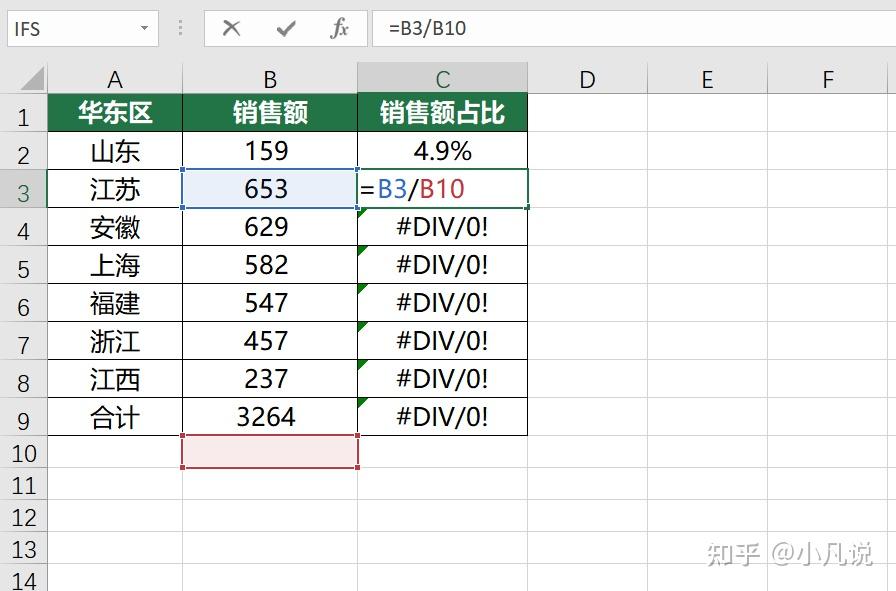This screenshot has height=591, width=896.
Task: Select row 2 header
Action: pos(23,151)
